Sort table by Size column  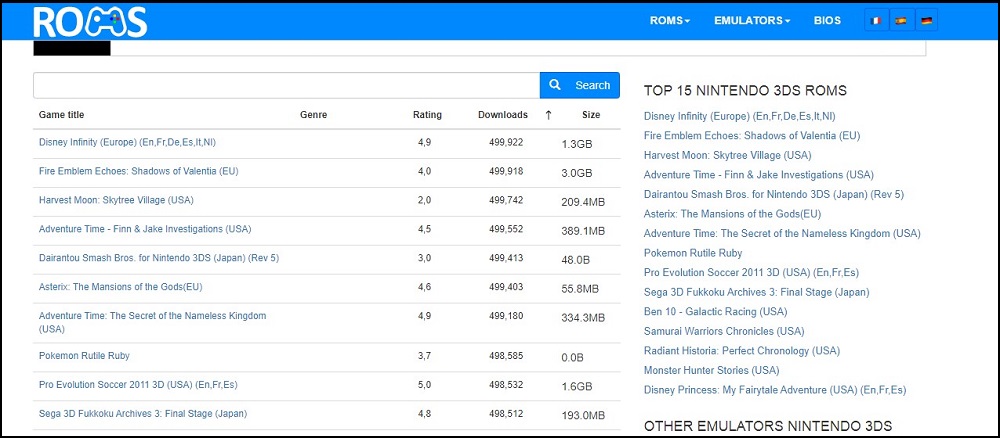(x=591, y=115)
